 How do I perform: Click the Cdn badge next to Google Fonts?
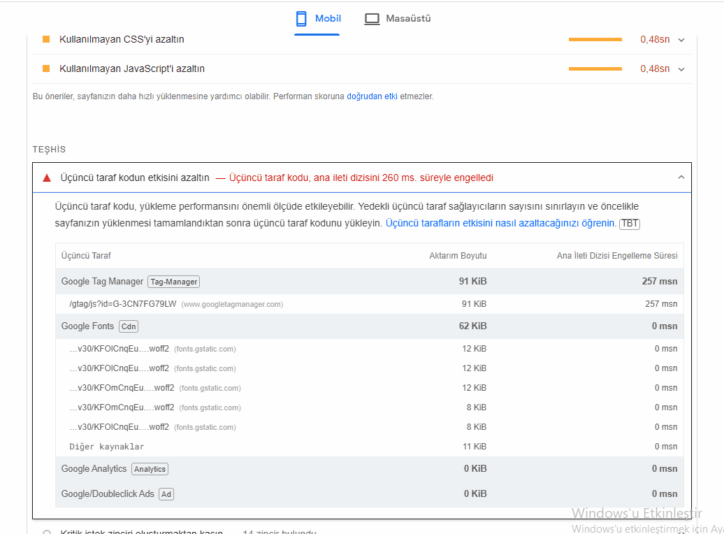tap(128, 326)
